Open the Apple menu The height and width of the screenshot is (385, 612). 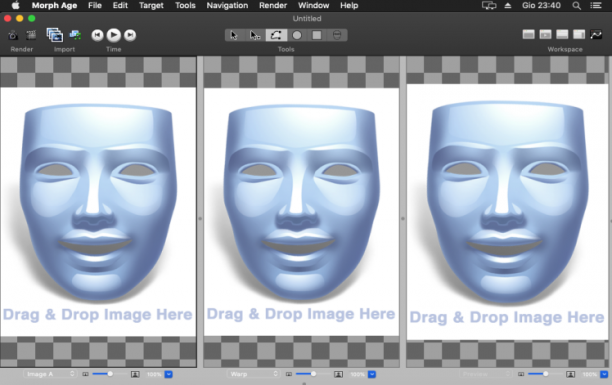[15, 5]
